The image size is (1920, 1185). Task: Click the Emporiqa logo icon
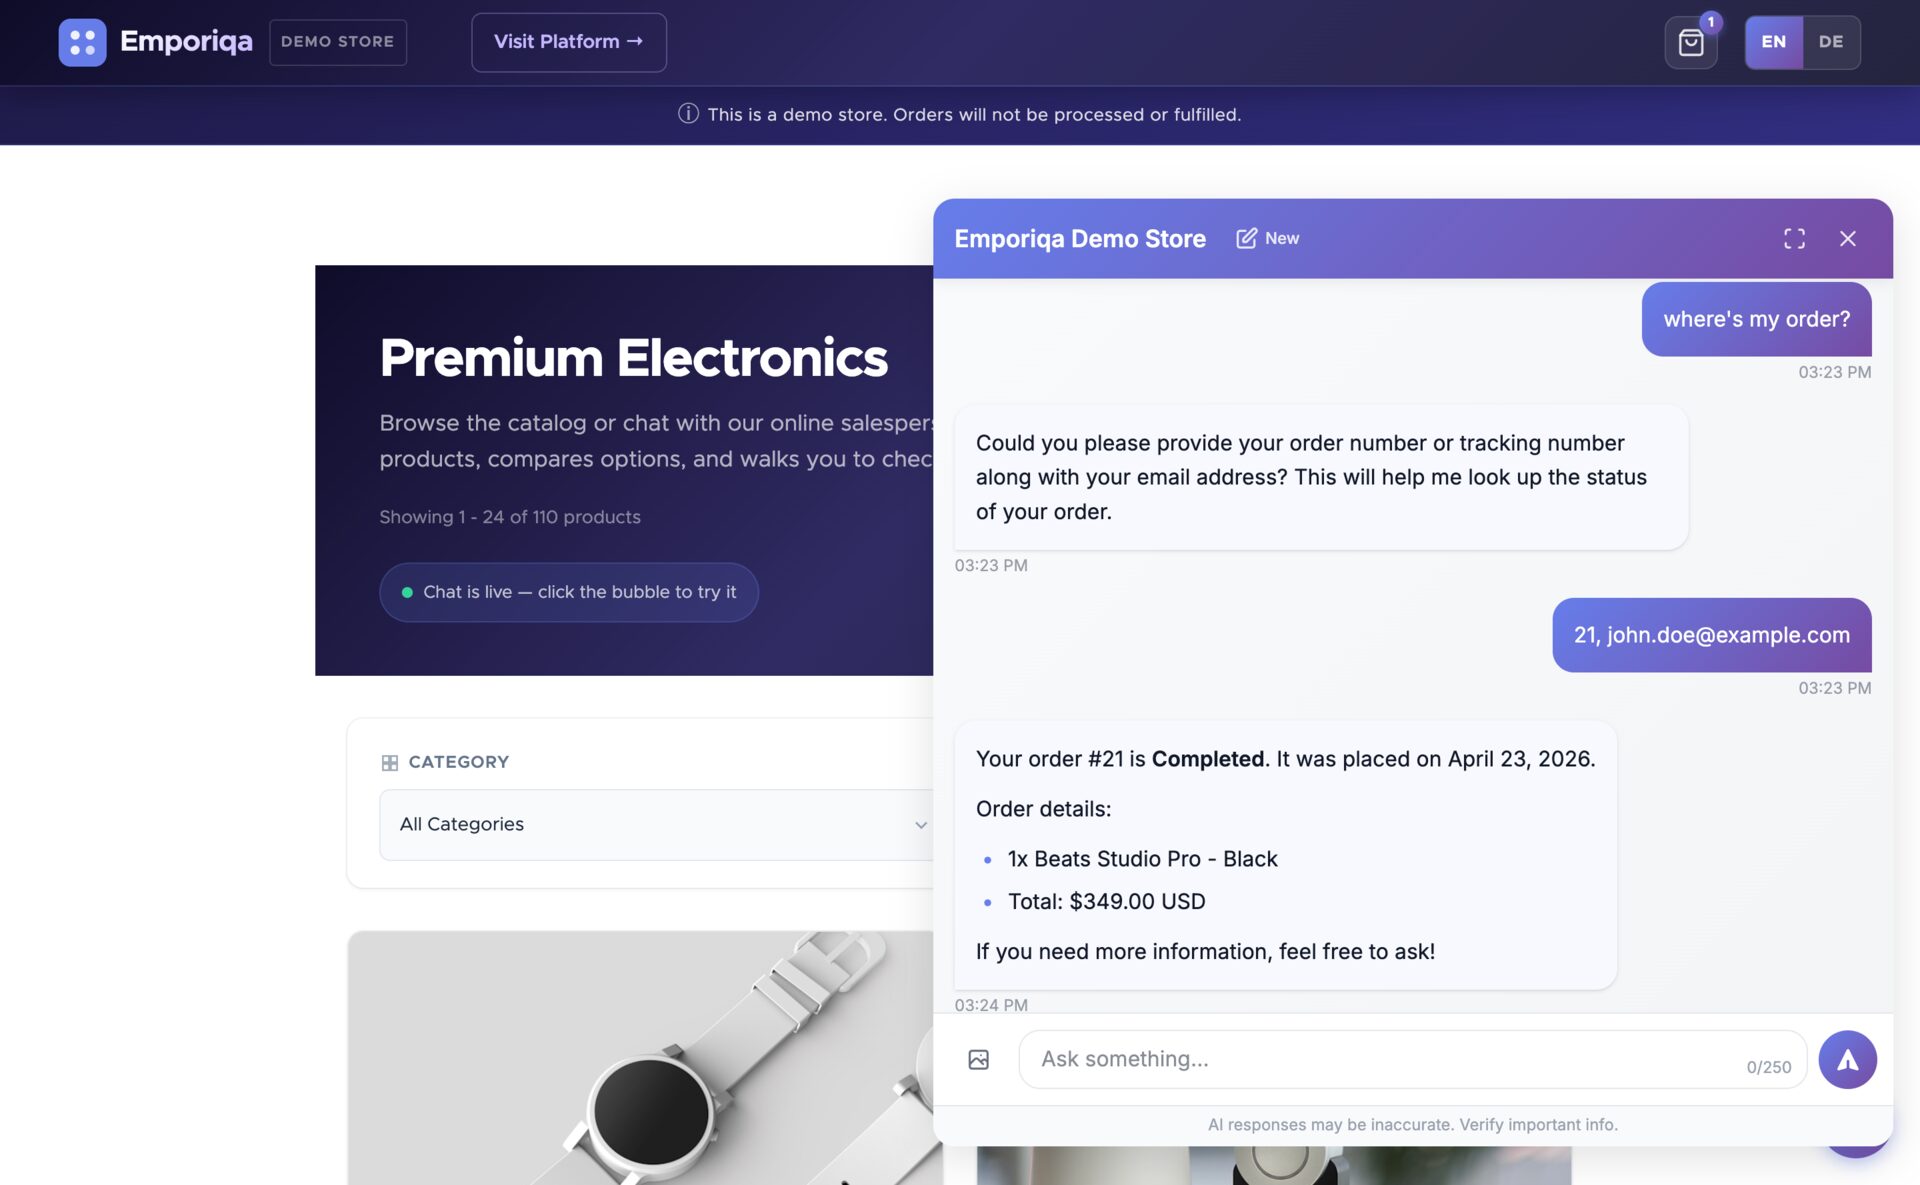click(x=82, y=42)
